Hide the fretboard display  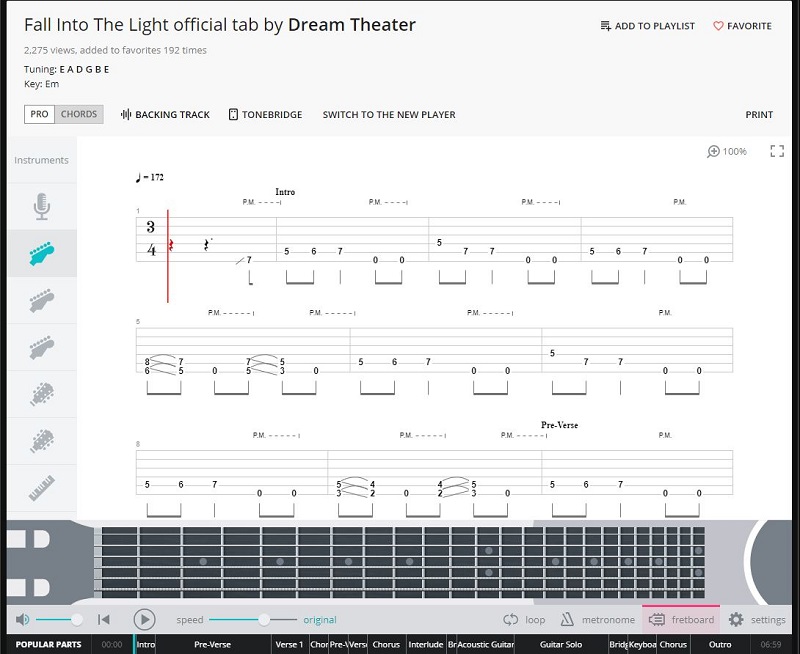point(681,620)
